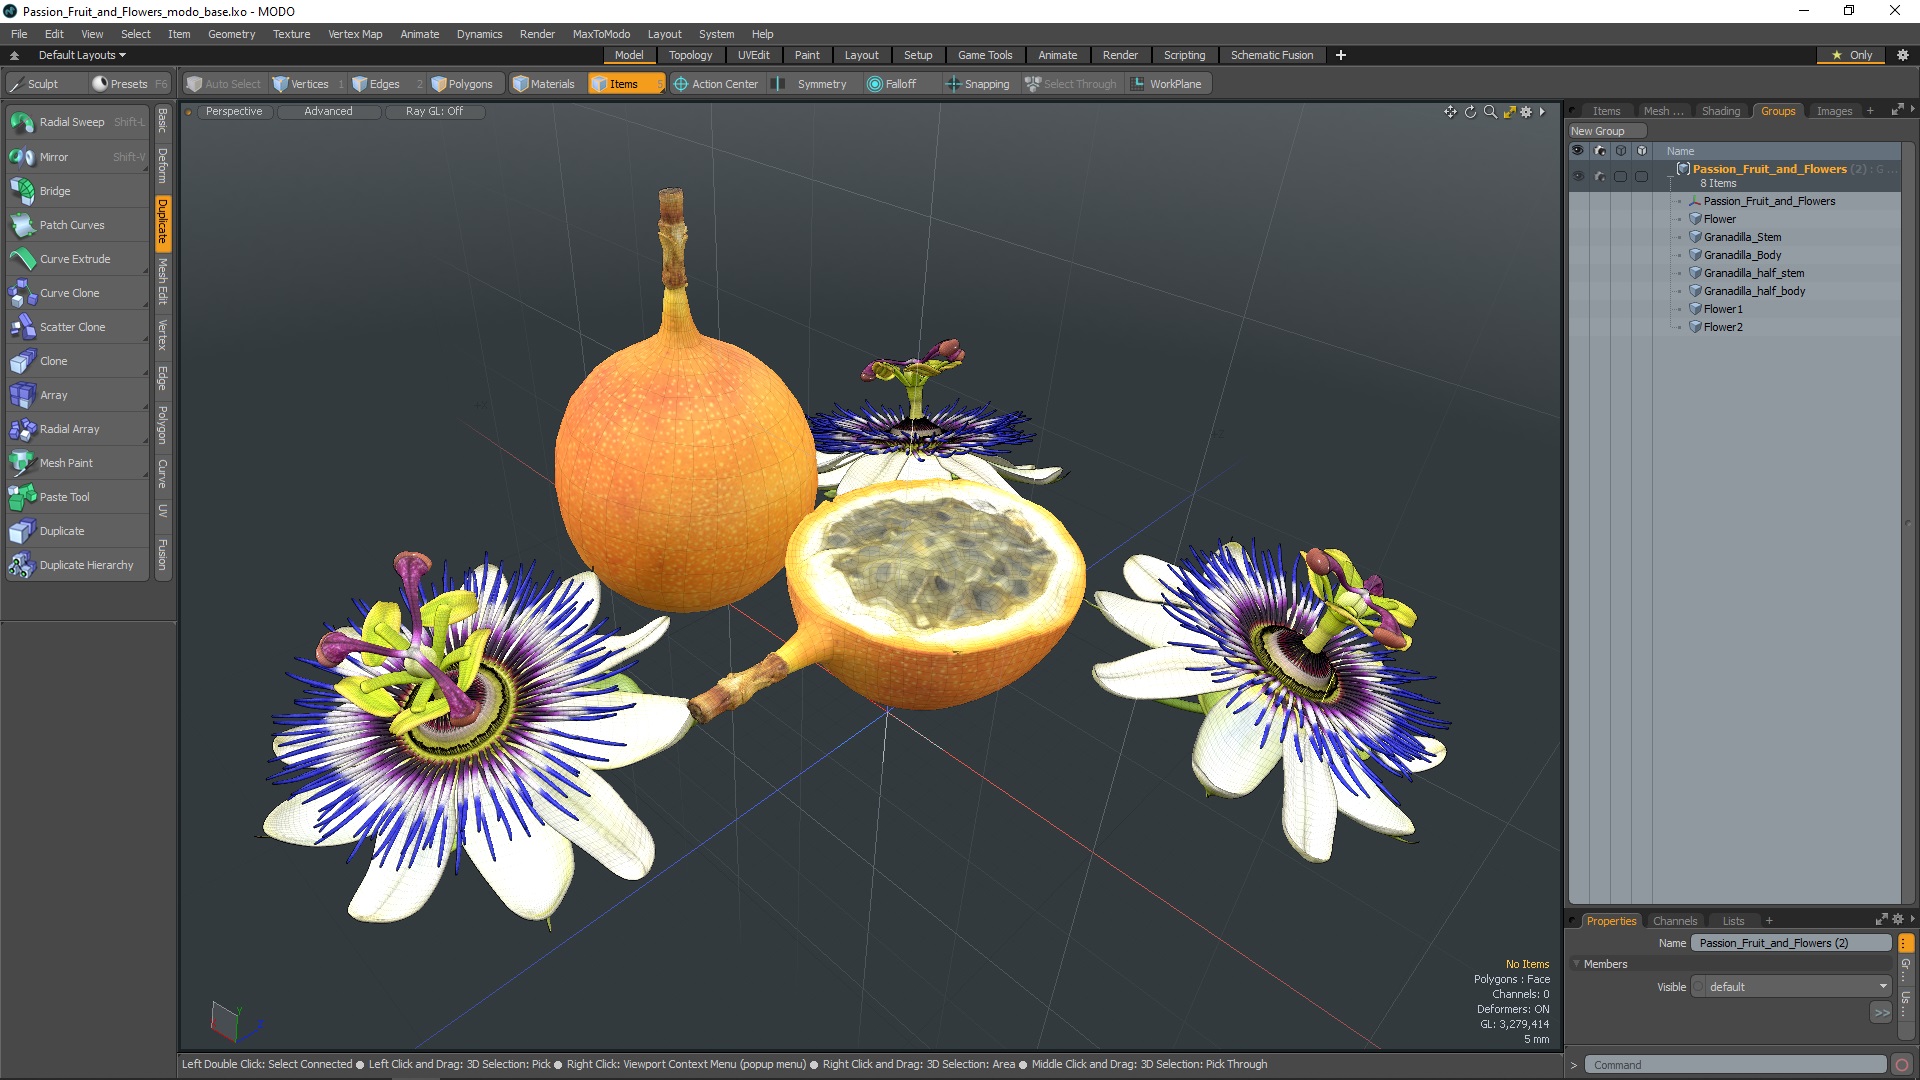
Task: Activate the Mesh Paint tool
Action: coord(66,463)
